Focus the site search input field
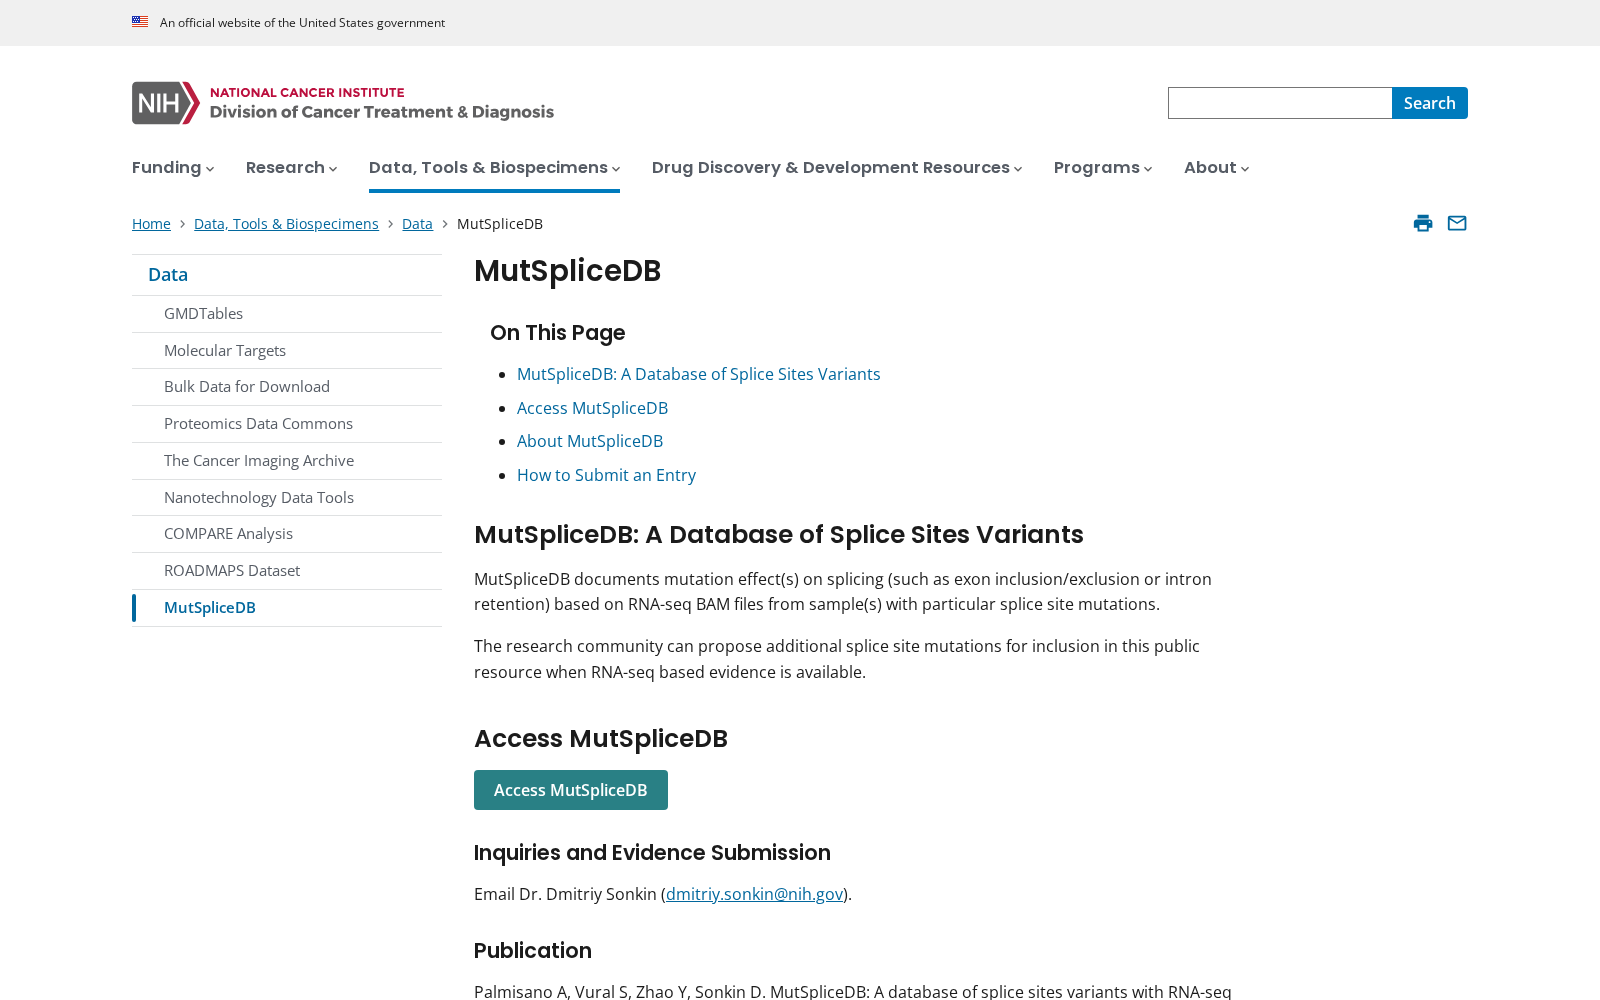This screenshot has height=1000, width=1600. pyautogui.click(x=1280, y=103)
